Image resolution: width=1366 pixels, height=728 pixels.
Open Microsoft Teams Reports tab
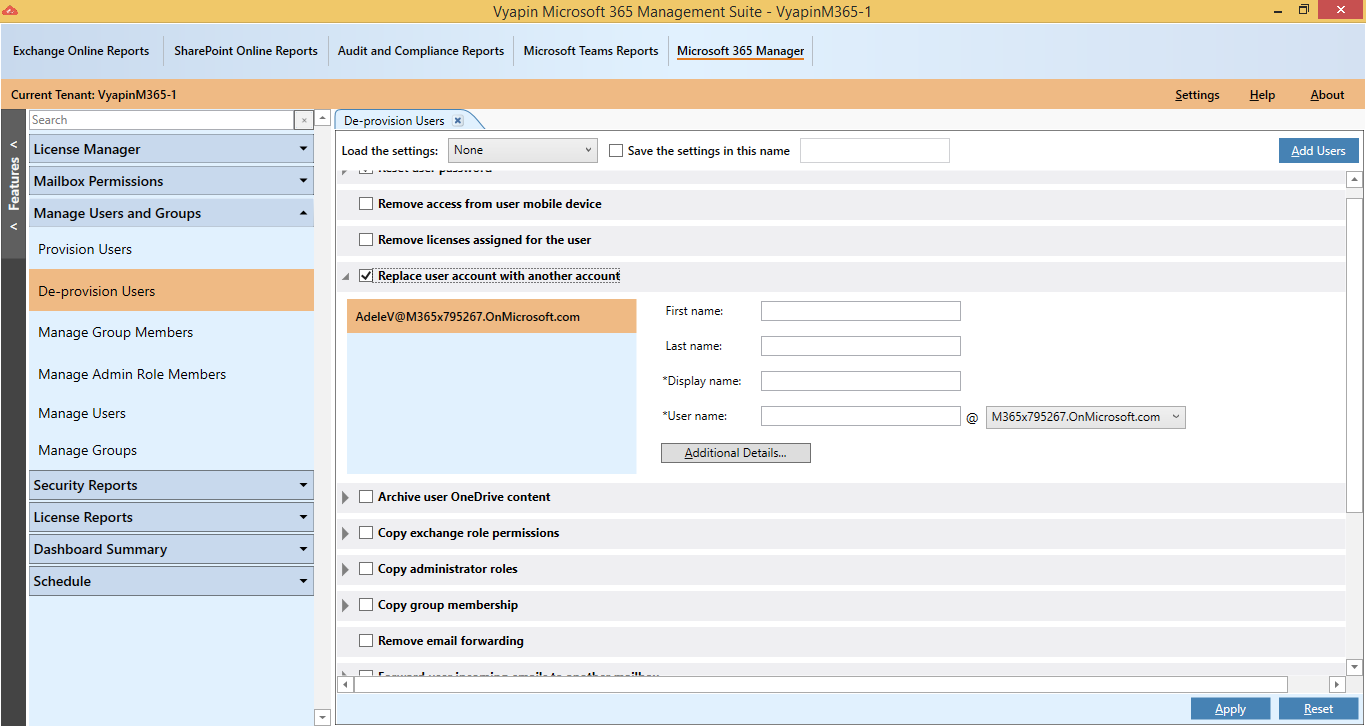tap(591, 51)
